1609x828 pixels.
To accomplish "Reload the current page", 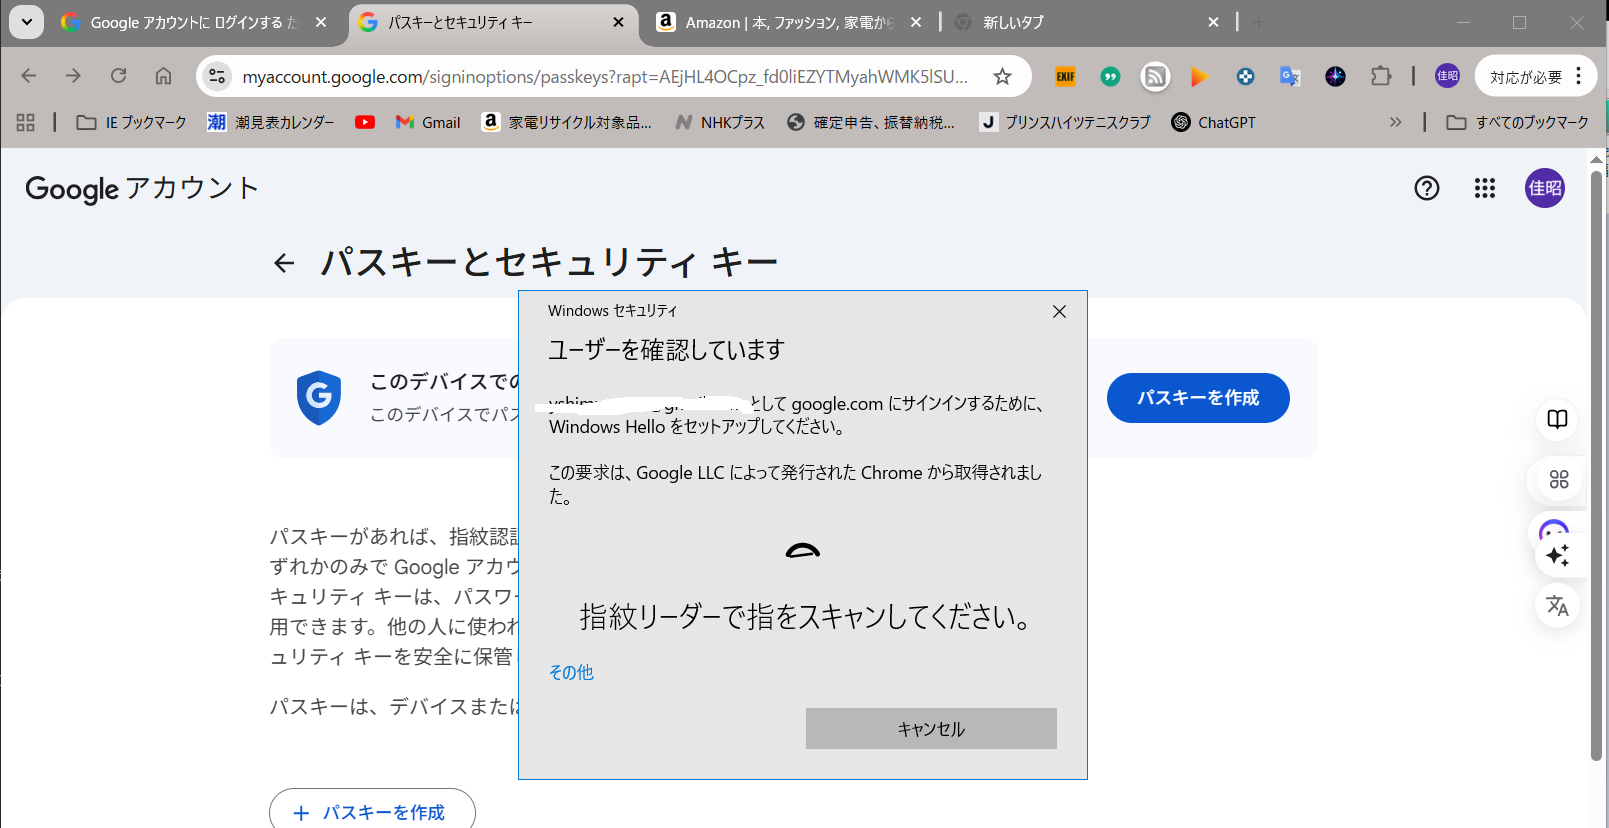I will tap(118, 76).
